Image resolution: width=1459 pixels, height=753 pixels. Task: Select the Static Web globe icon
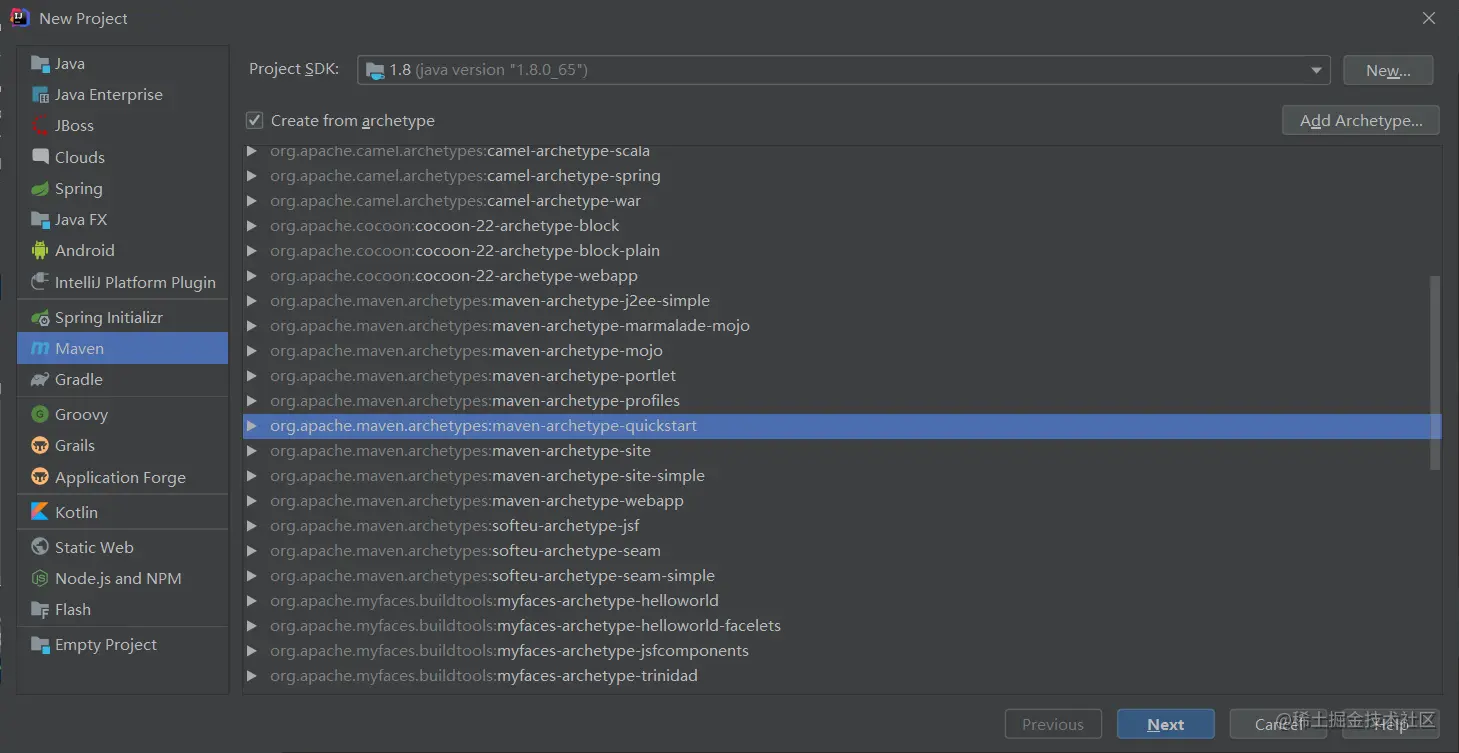pyautogui.click(x=40, y=546)
